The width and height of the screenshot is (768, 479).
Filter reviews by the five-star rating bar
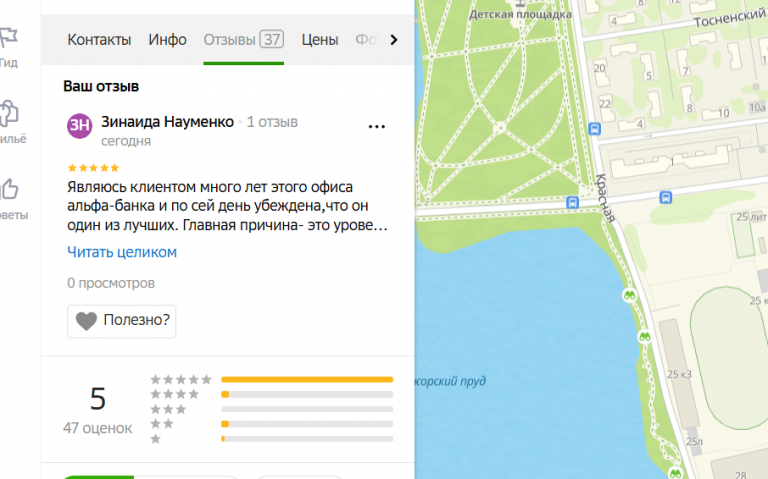coord(307,380)
